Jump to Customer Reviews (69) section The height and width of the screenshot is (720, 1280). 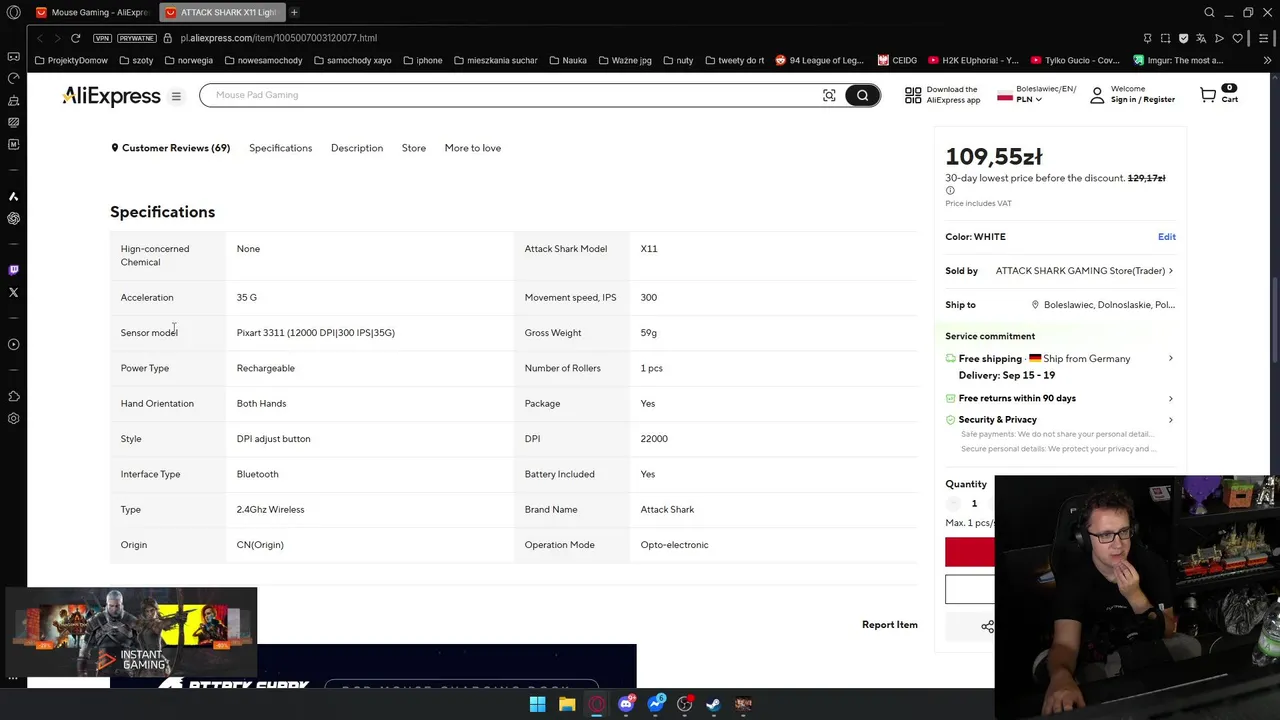click(x=170, y=148)
